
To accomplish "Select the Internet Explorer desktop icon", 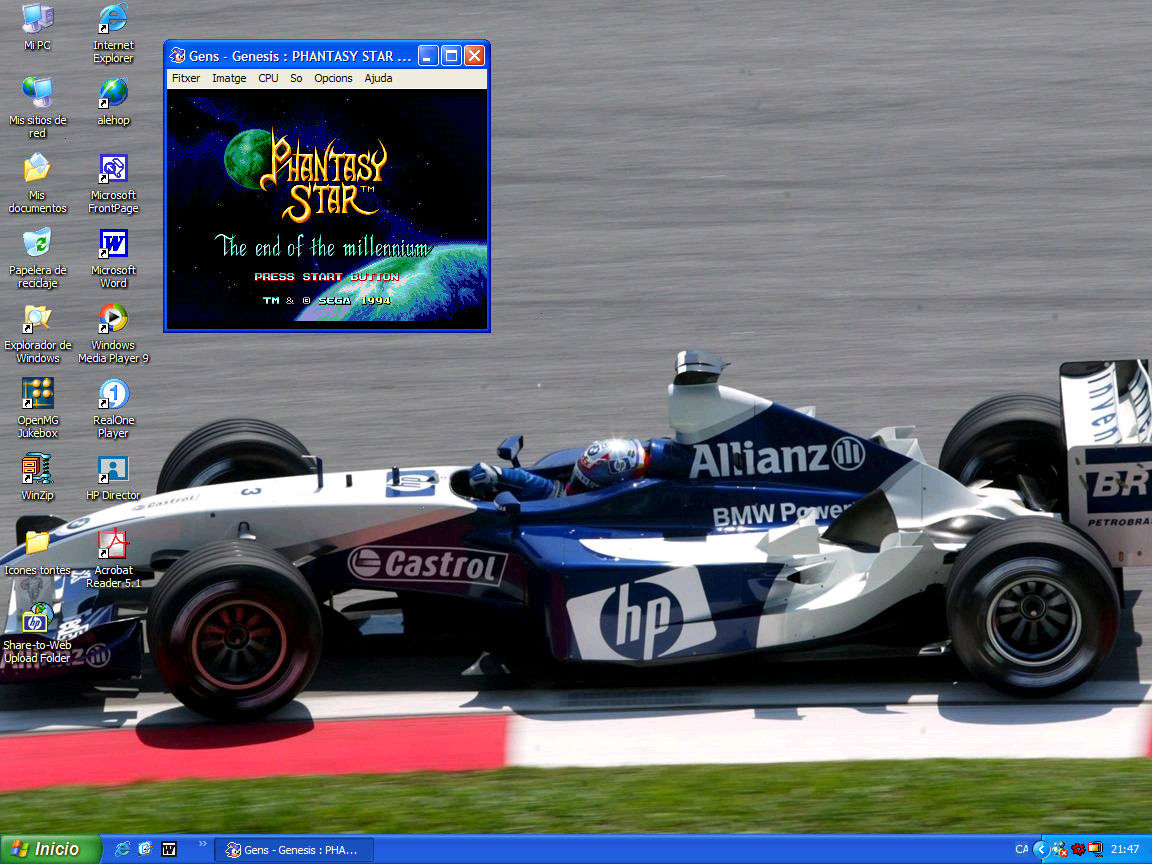I will click(x=113, y=34).
